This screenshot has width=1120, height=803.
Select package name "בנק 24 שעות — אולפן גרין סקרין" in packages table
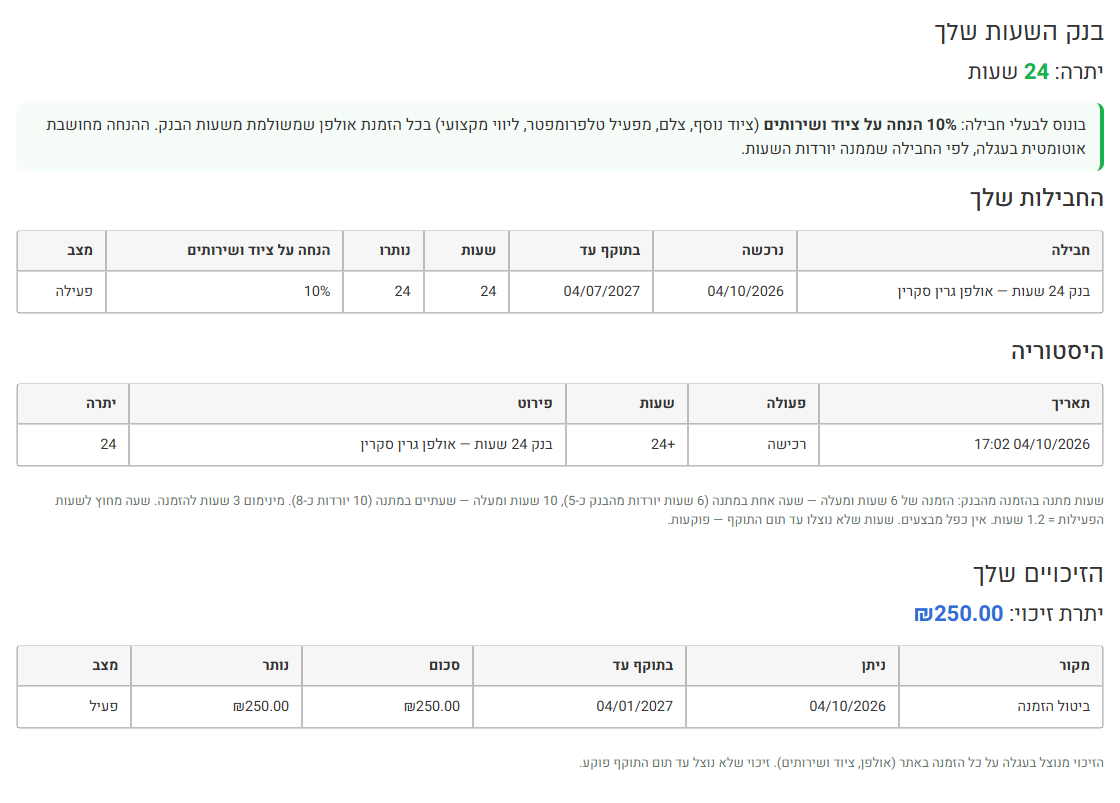[994, 291]
